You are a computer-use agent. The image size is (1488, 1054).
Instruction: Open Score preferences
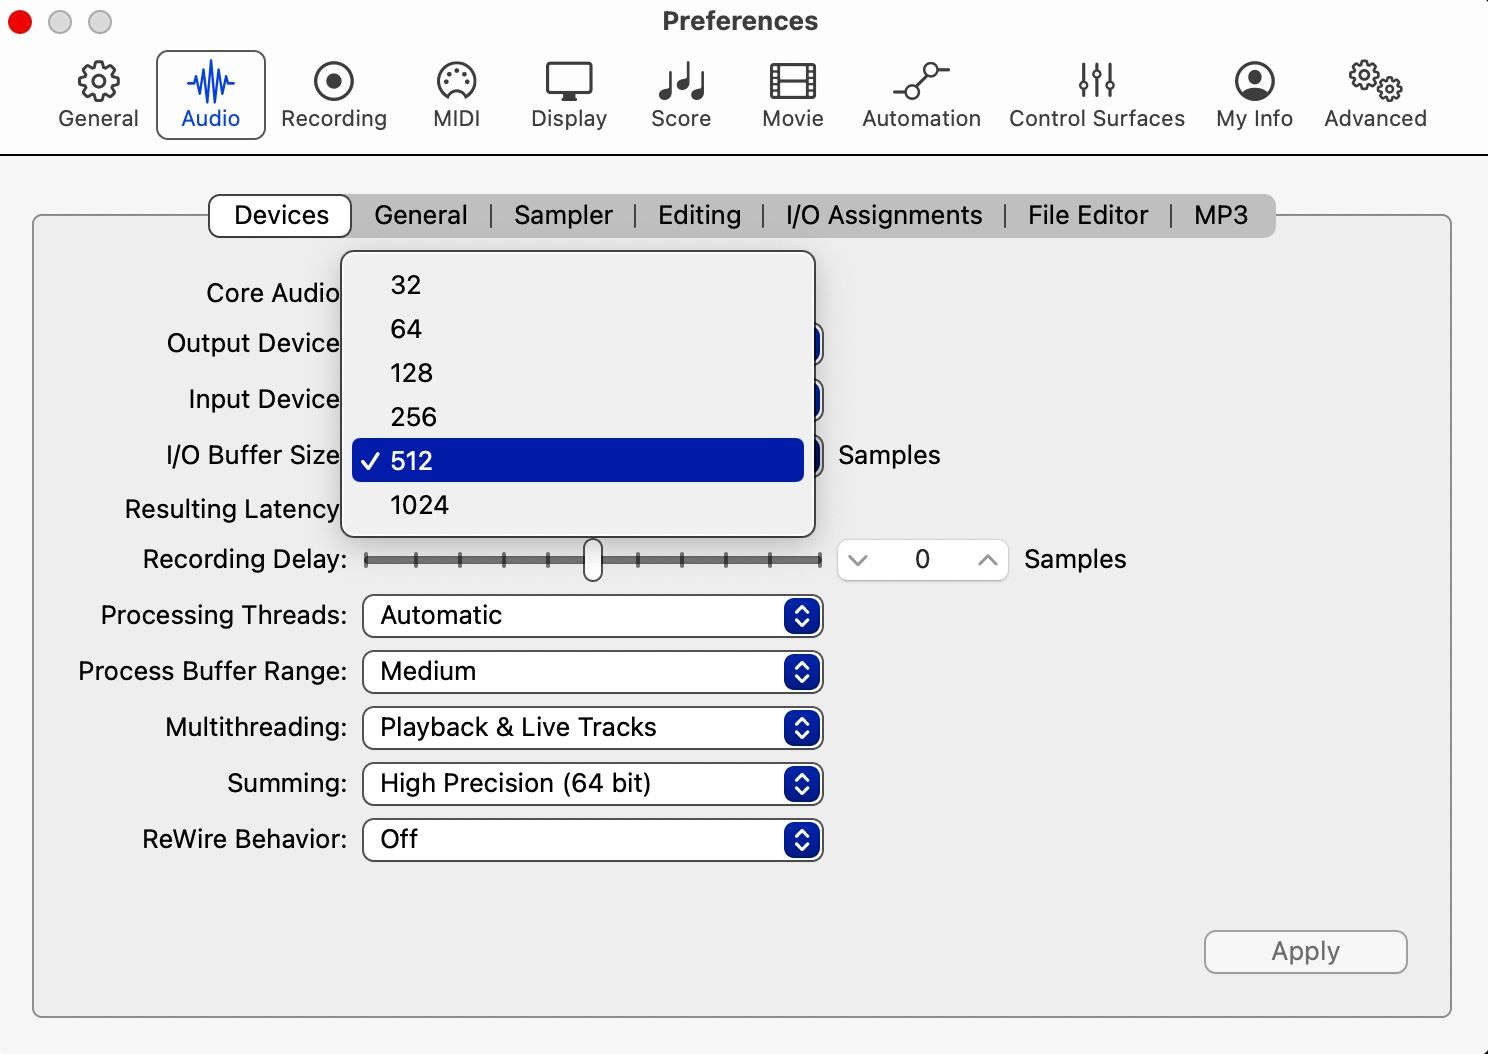tap(680, 94)
